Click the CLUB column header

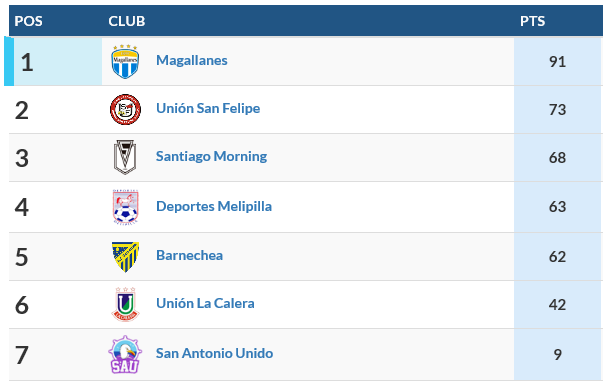pos(127,21)
